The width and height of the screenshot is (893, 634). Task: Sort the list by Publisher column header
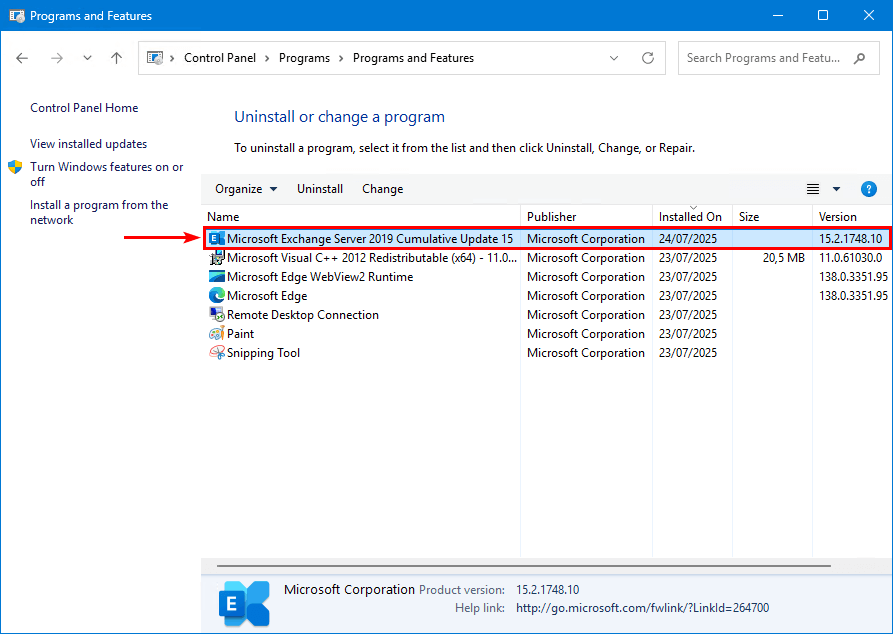point(552,216)
